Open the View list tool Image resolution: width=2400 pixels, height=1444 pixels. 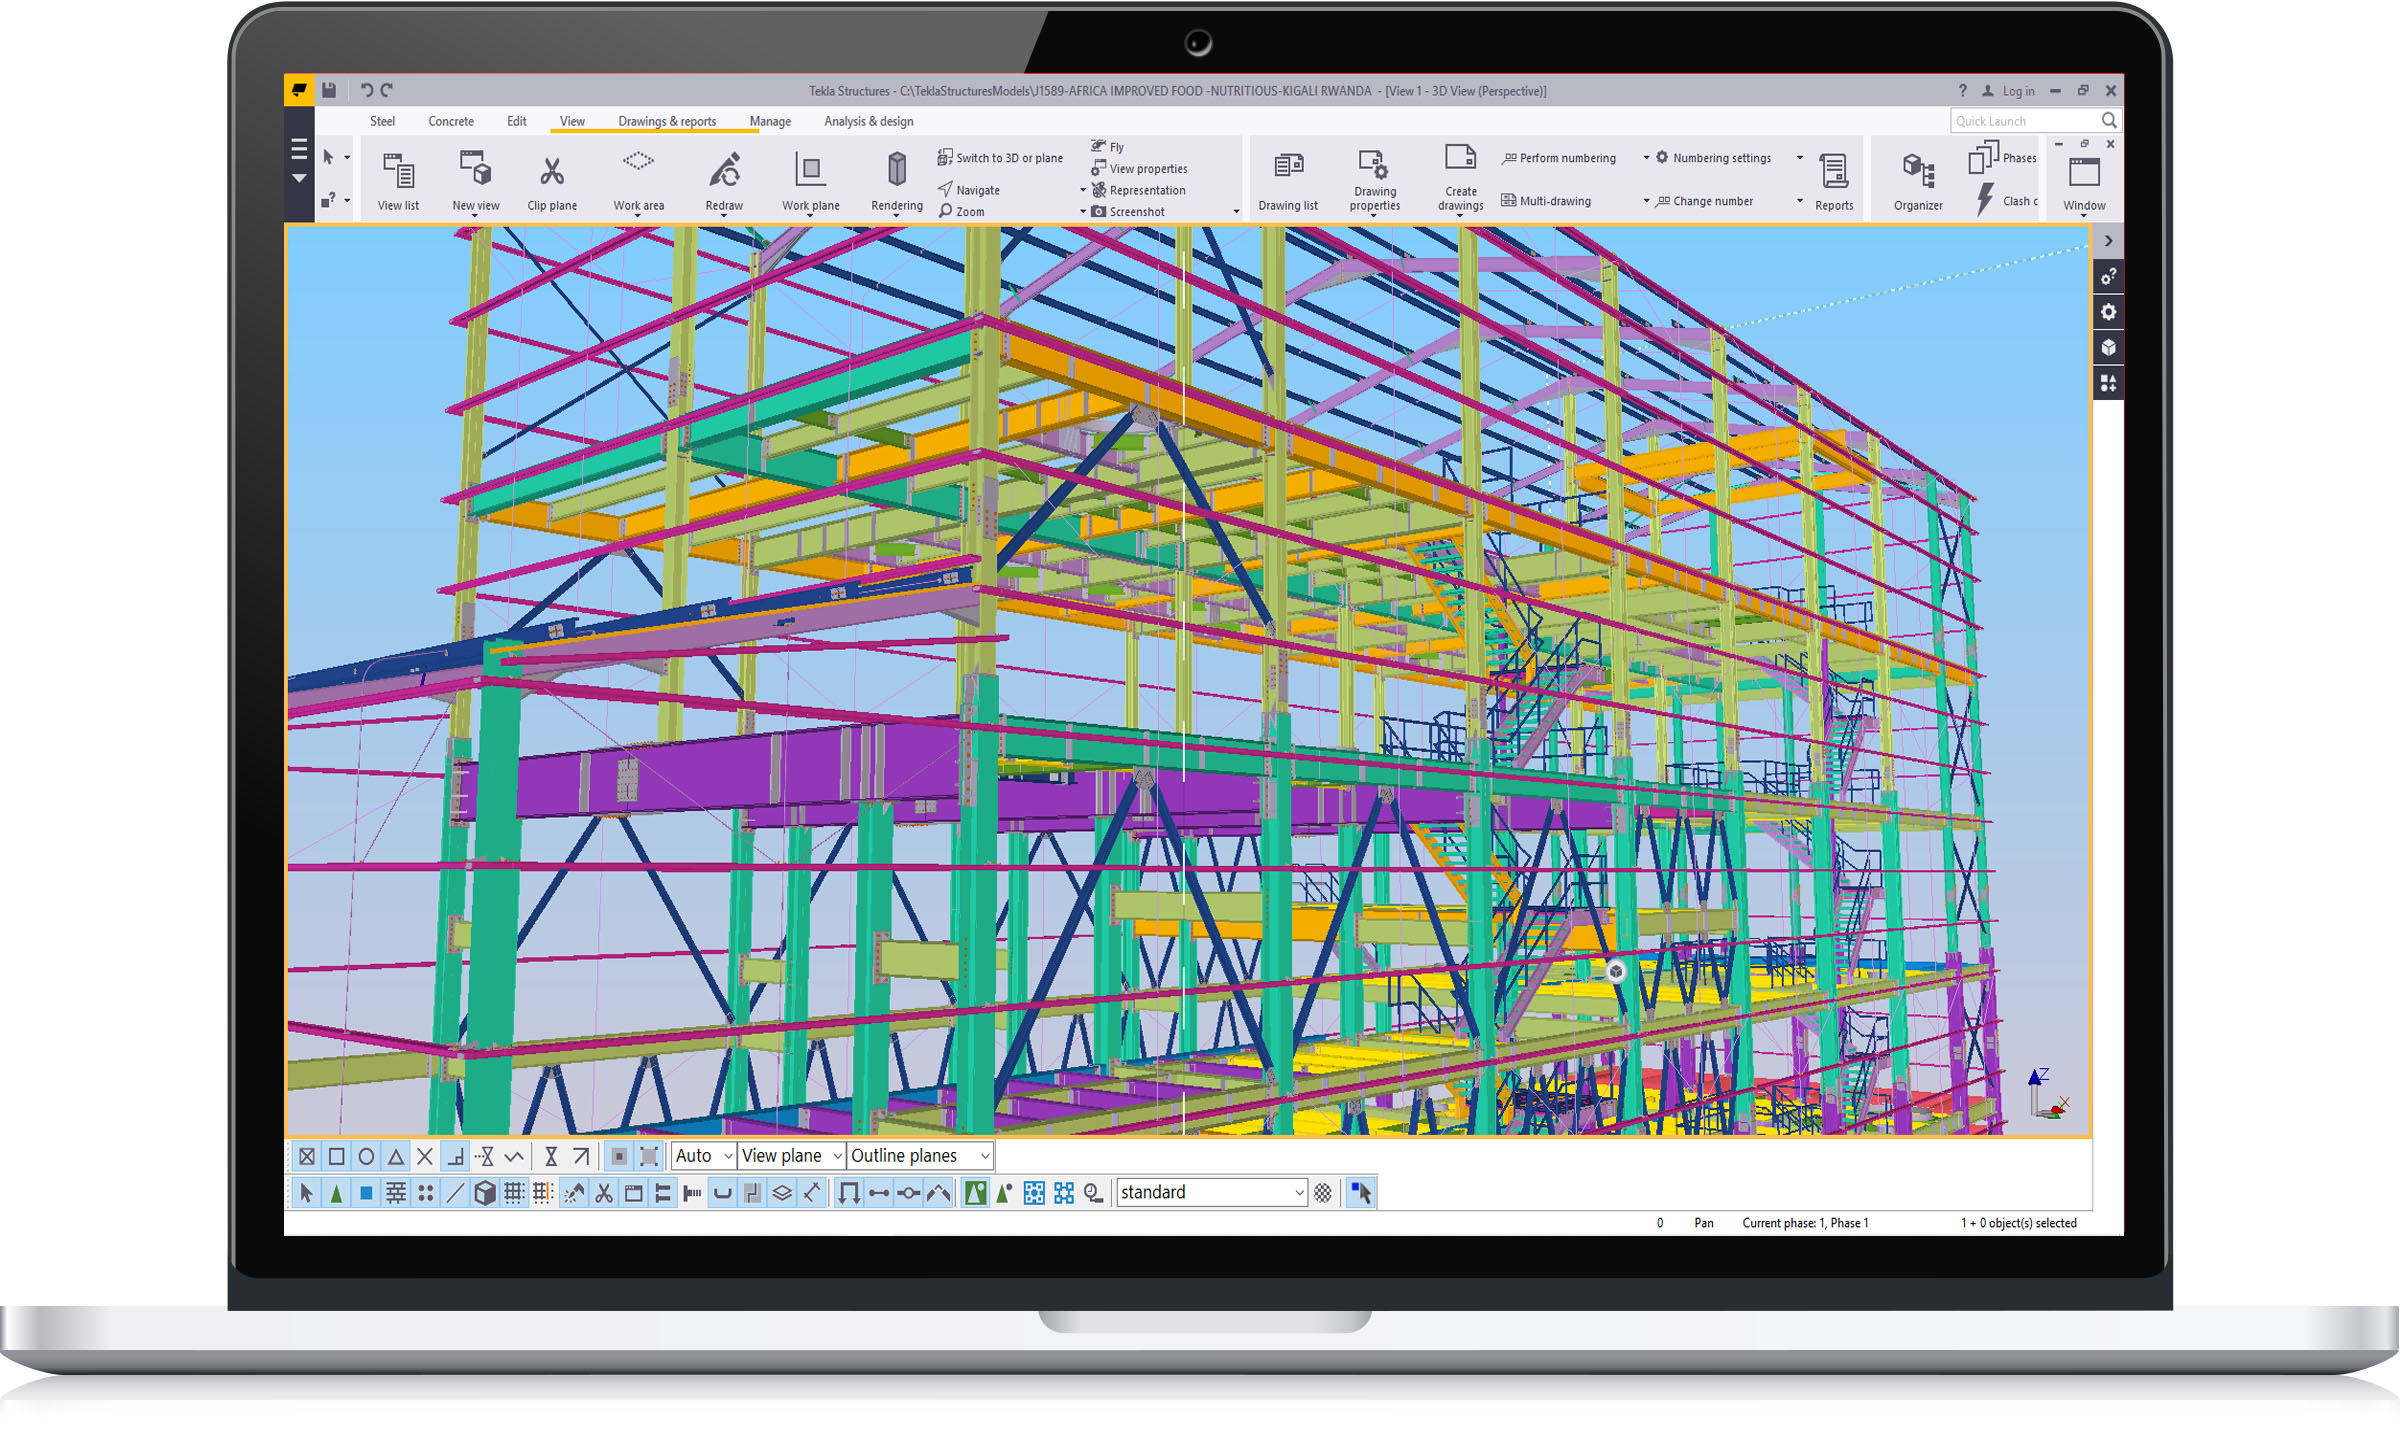(398, 180)
